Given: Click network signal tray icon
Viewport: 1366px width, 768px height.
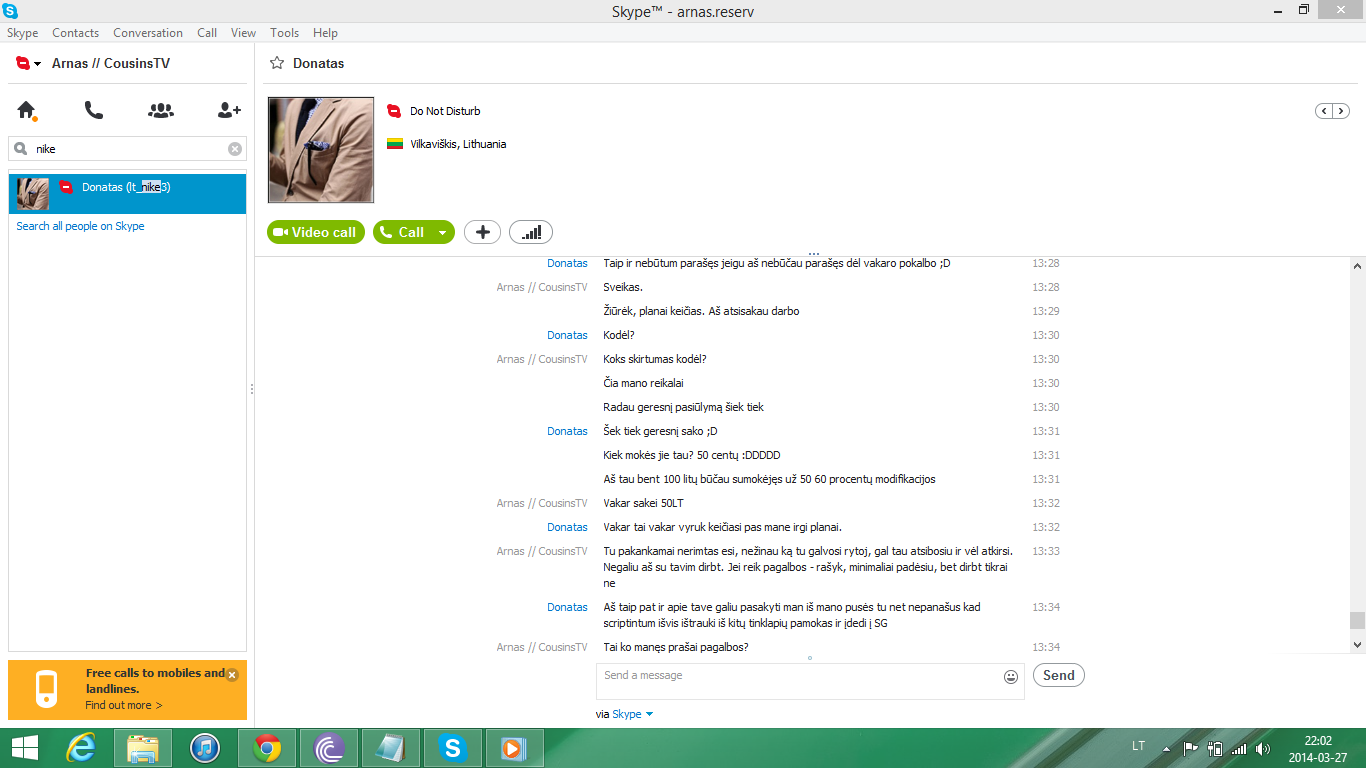Looking at the screenshot, I should point(1239,748).
